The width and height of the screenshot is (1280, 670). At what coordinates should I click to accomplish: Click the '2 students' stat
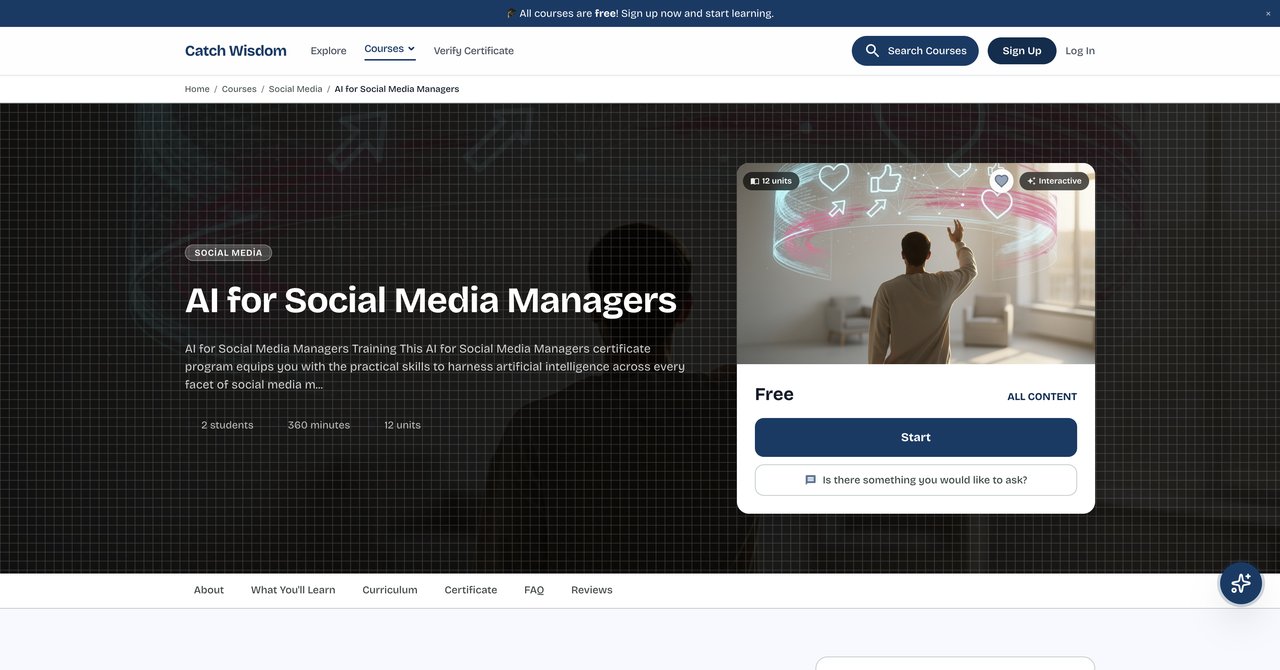coord(227,425)
